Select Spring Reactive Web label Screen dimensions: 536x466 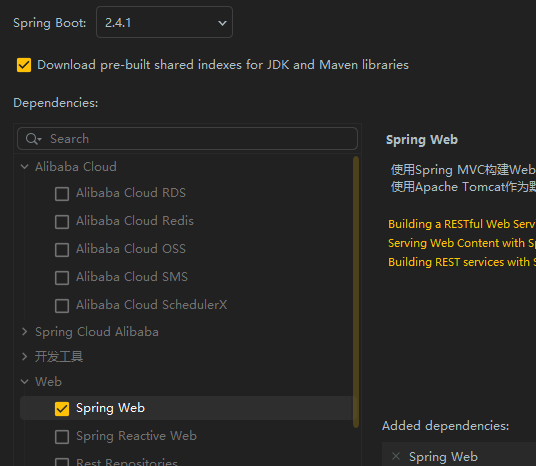136,436
